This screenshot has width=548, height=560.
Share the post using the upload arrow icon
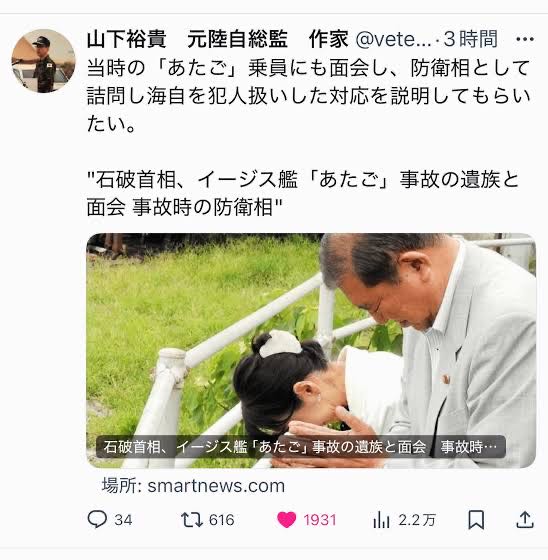click(525, 520)
